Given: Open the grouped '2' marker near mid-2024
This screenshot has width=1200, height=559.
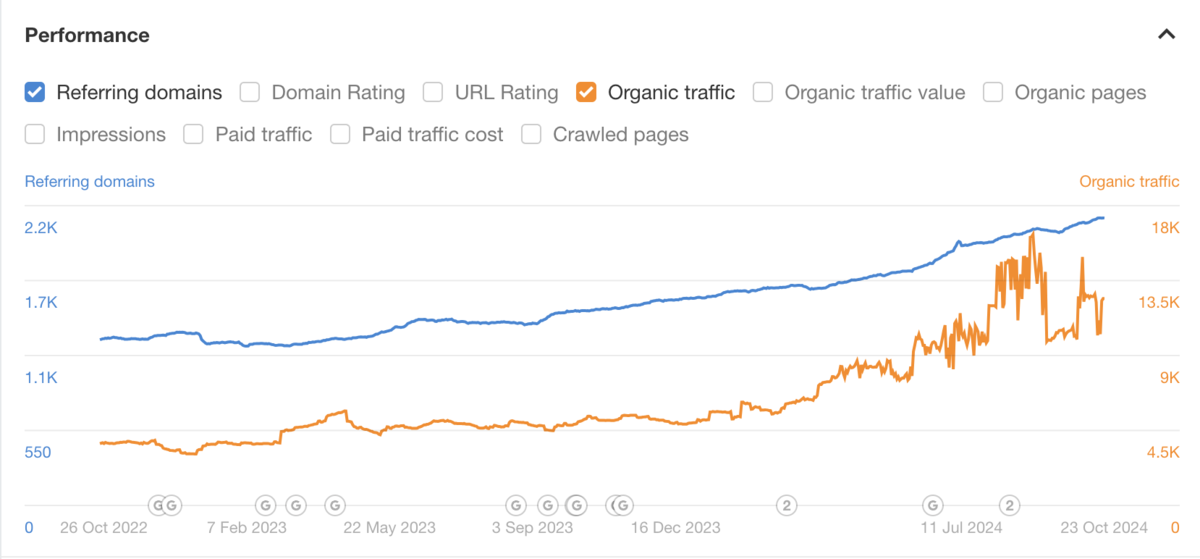Looking at the screenshot, I should [x=1011, y=505].
